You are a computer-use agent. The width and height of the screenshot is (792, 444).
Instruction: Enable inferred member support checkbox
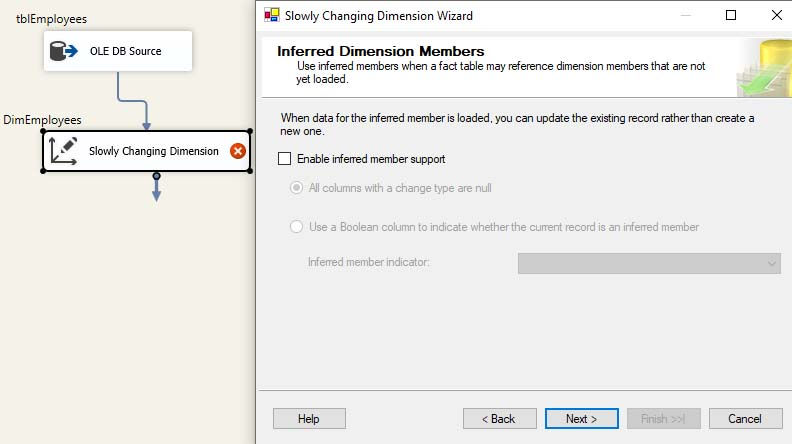click(284, 159)
